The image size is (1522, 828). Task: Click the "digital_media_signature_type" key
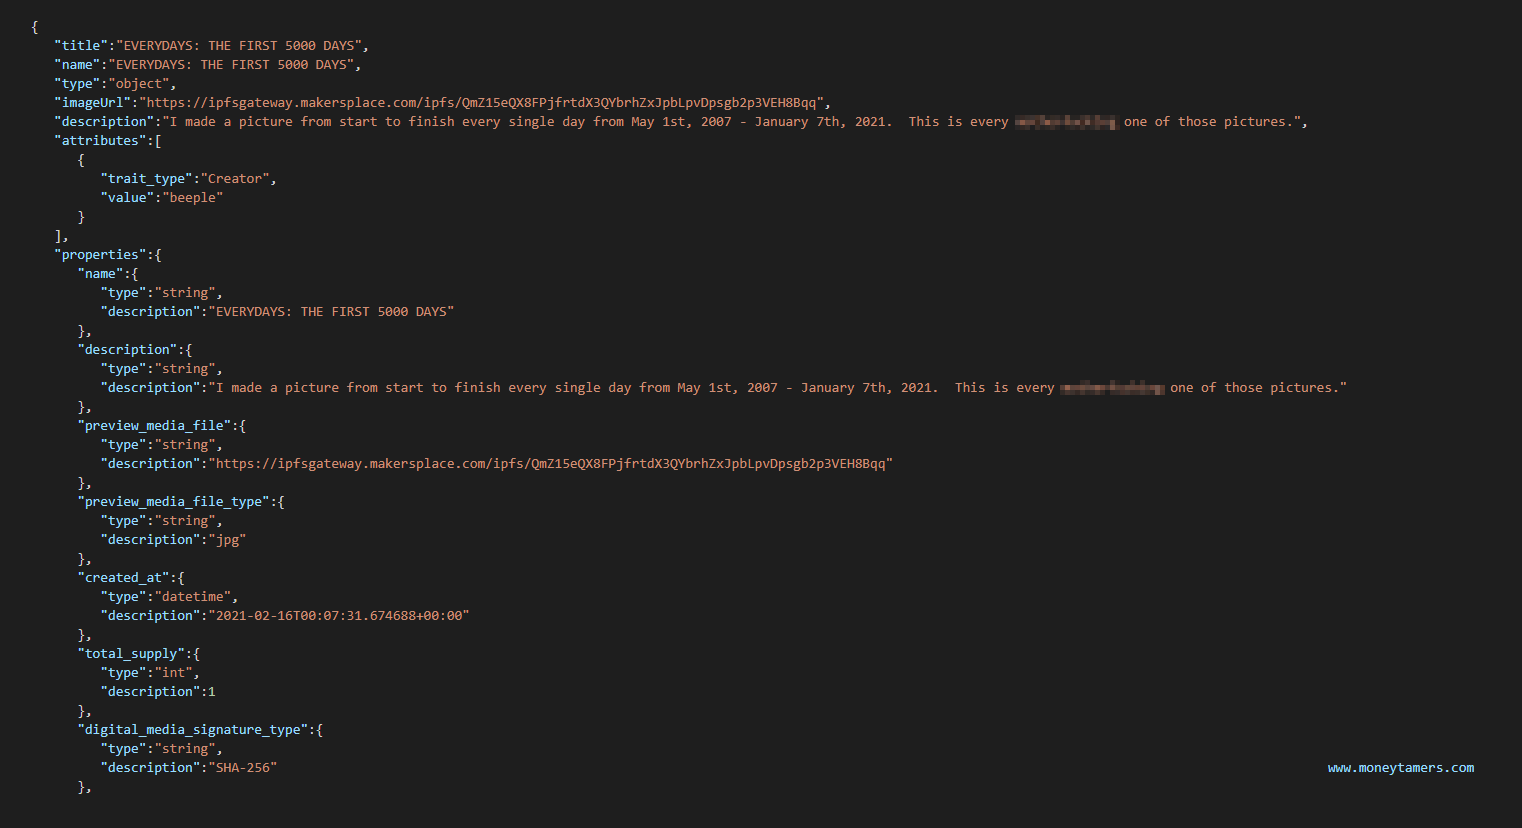[x=193, y=729]
